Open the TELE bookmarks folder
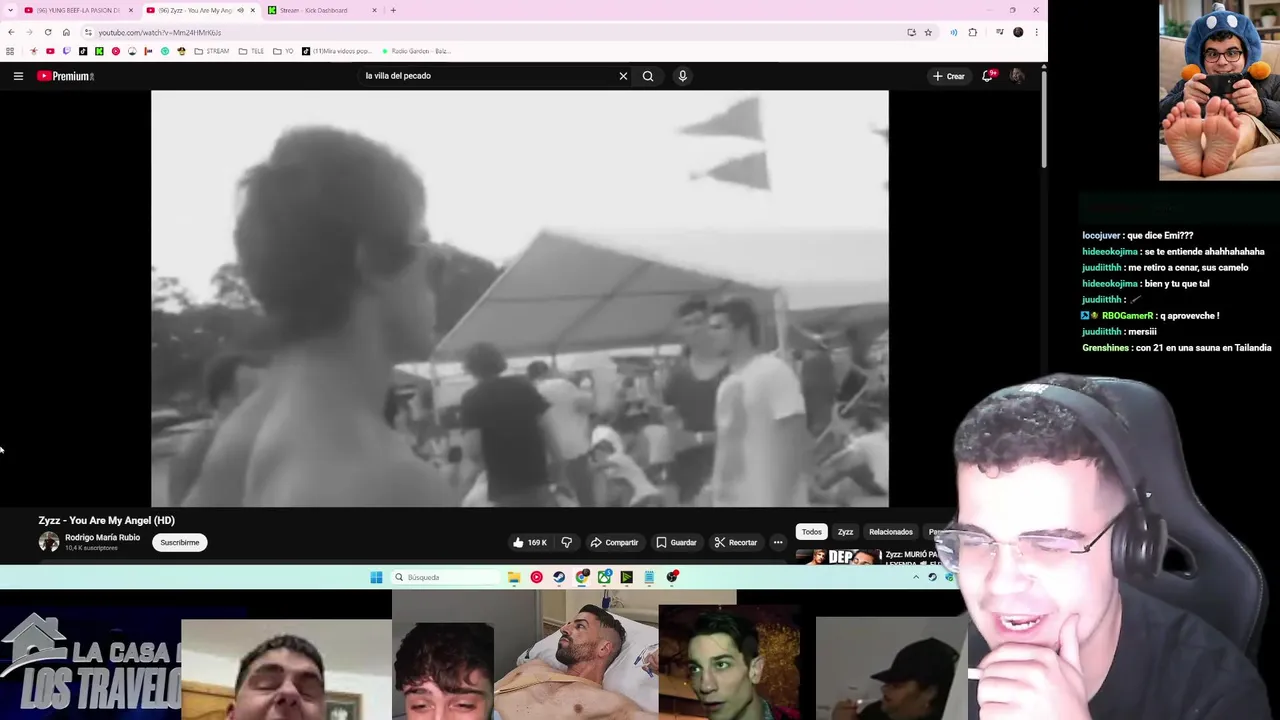Image resolution: width=1280 pixels, height=720 pixels. point(252,51)
